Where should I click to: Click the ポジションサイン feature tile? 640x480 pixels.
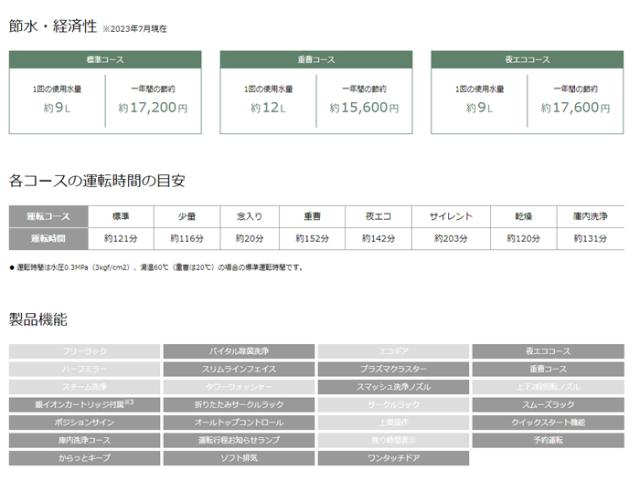(x=84, y=422)
